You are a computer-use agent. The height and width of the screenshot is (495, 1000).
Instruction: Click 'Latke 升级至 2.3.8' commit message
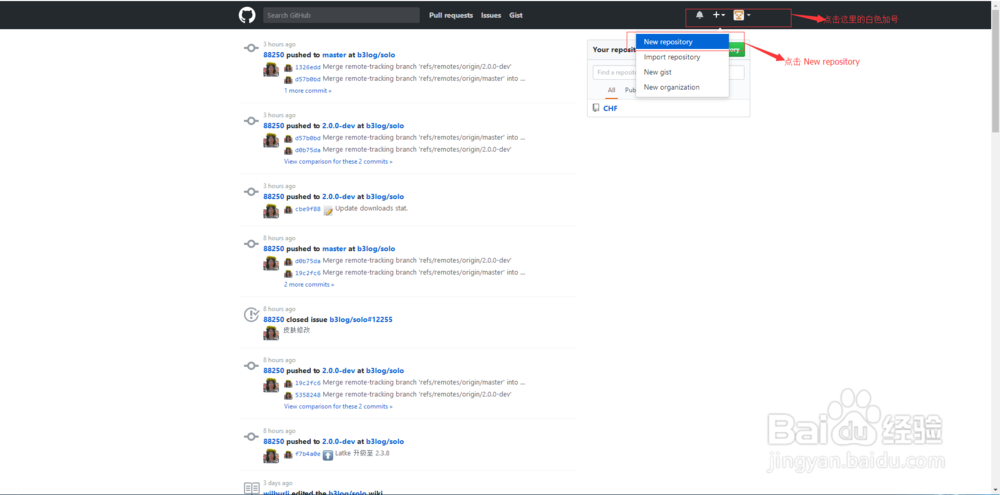(362, 454)
